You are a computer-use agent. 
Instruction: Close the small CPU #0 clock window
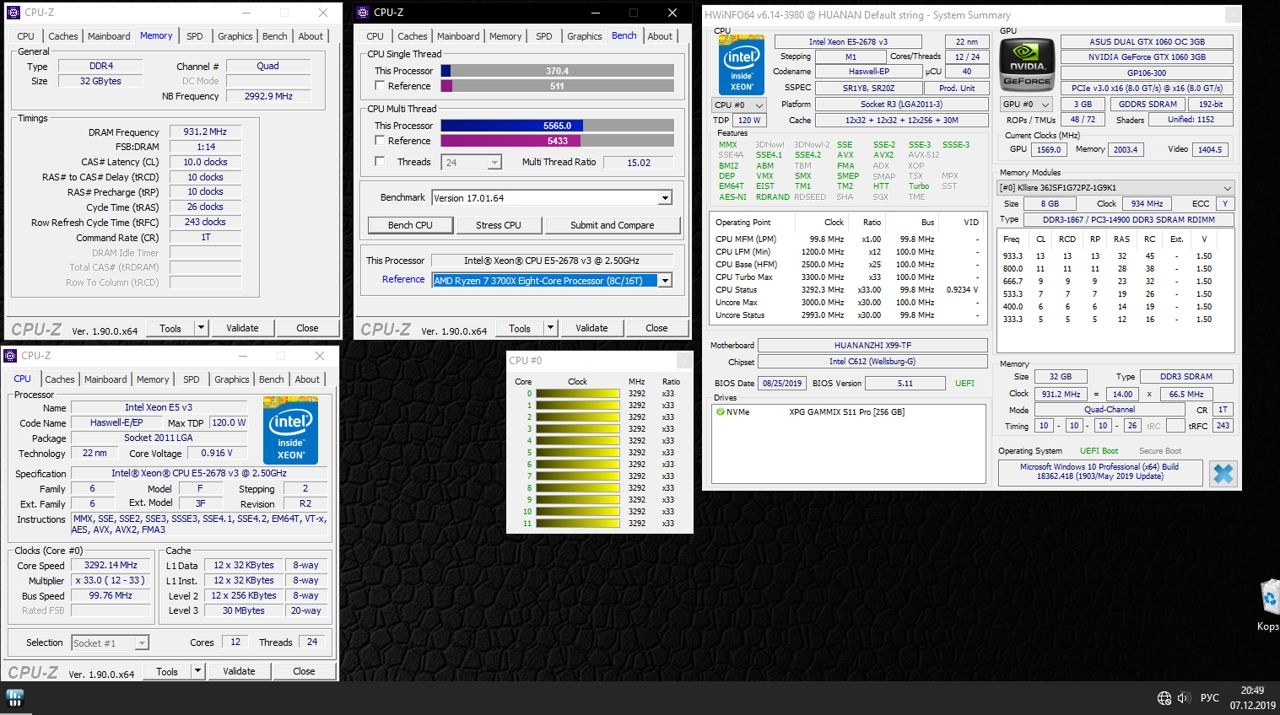(683, 360)
